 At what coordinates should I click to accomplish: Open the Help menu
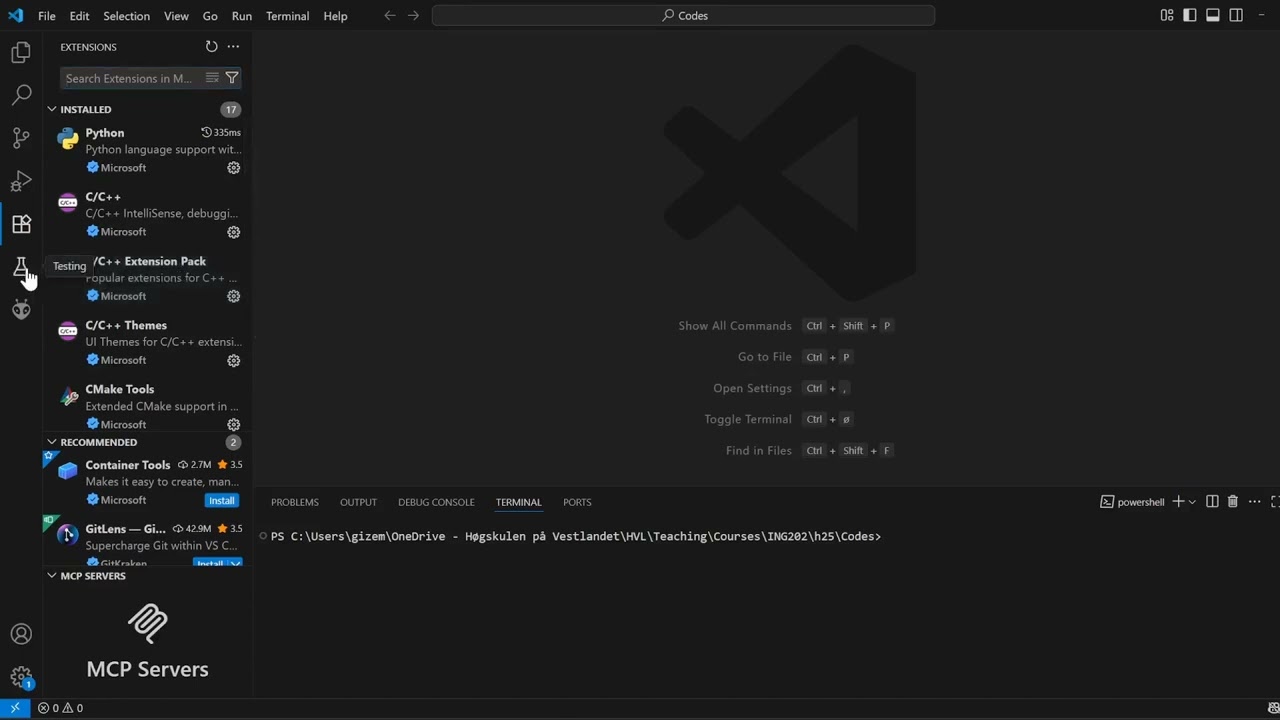335,16
